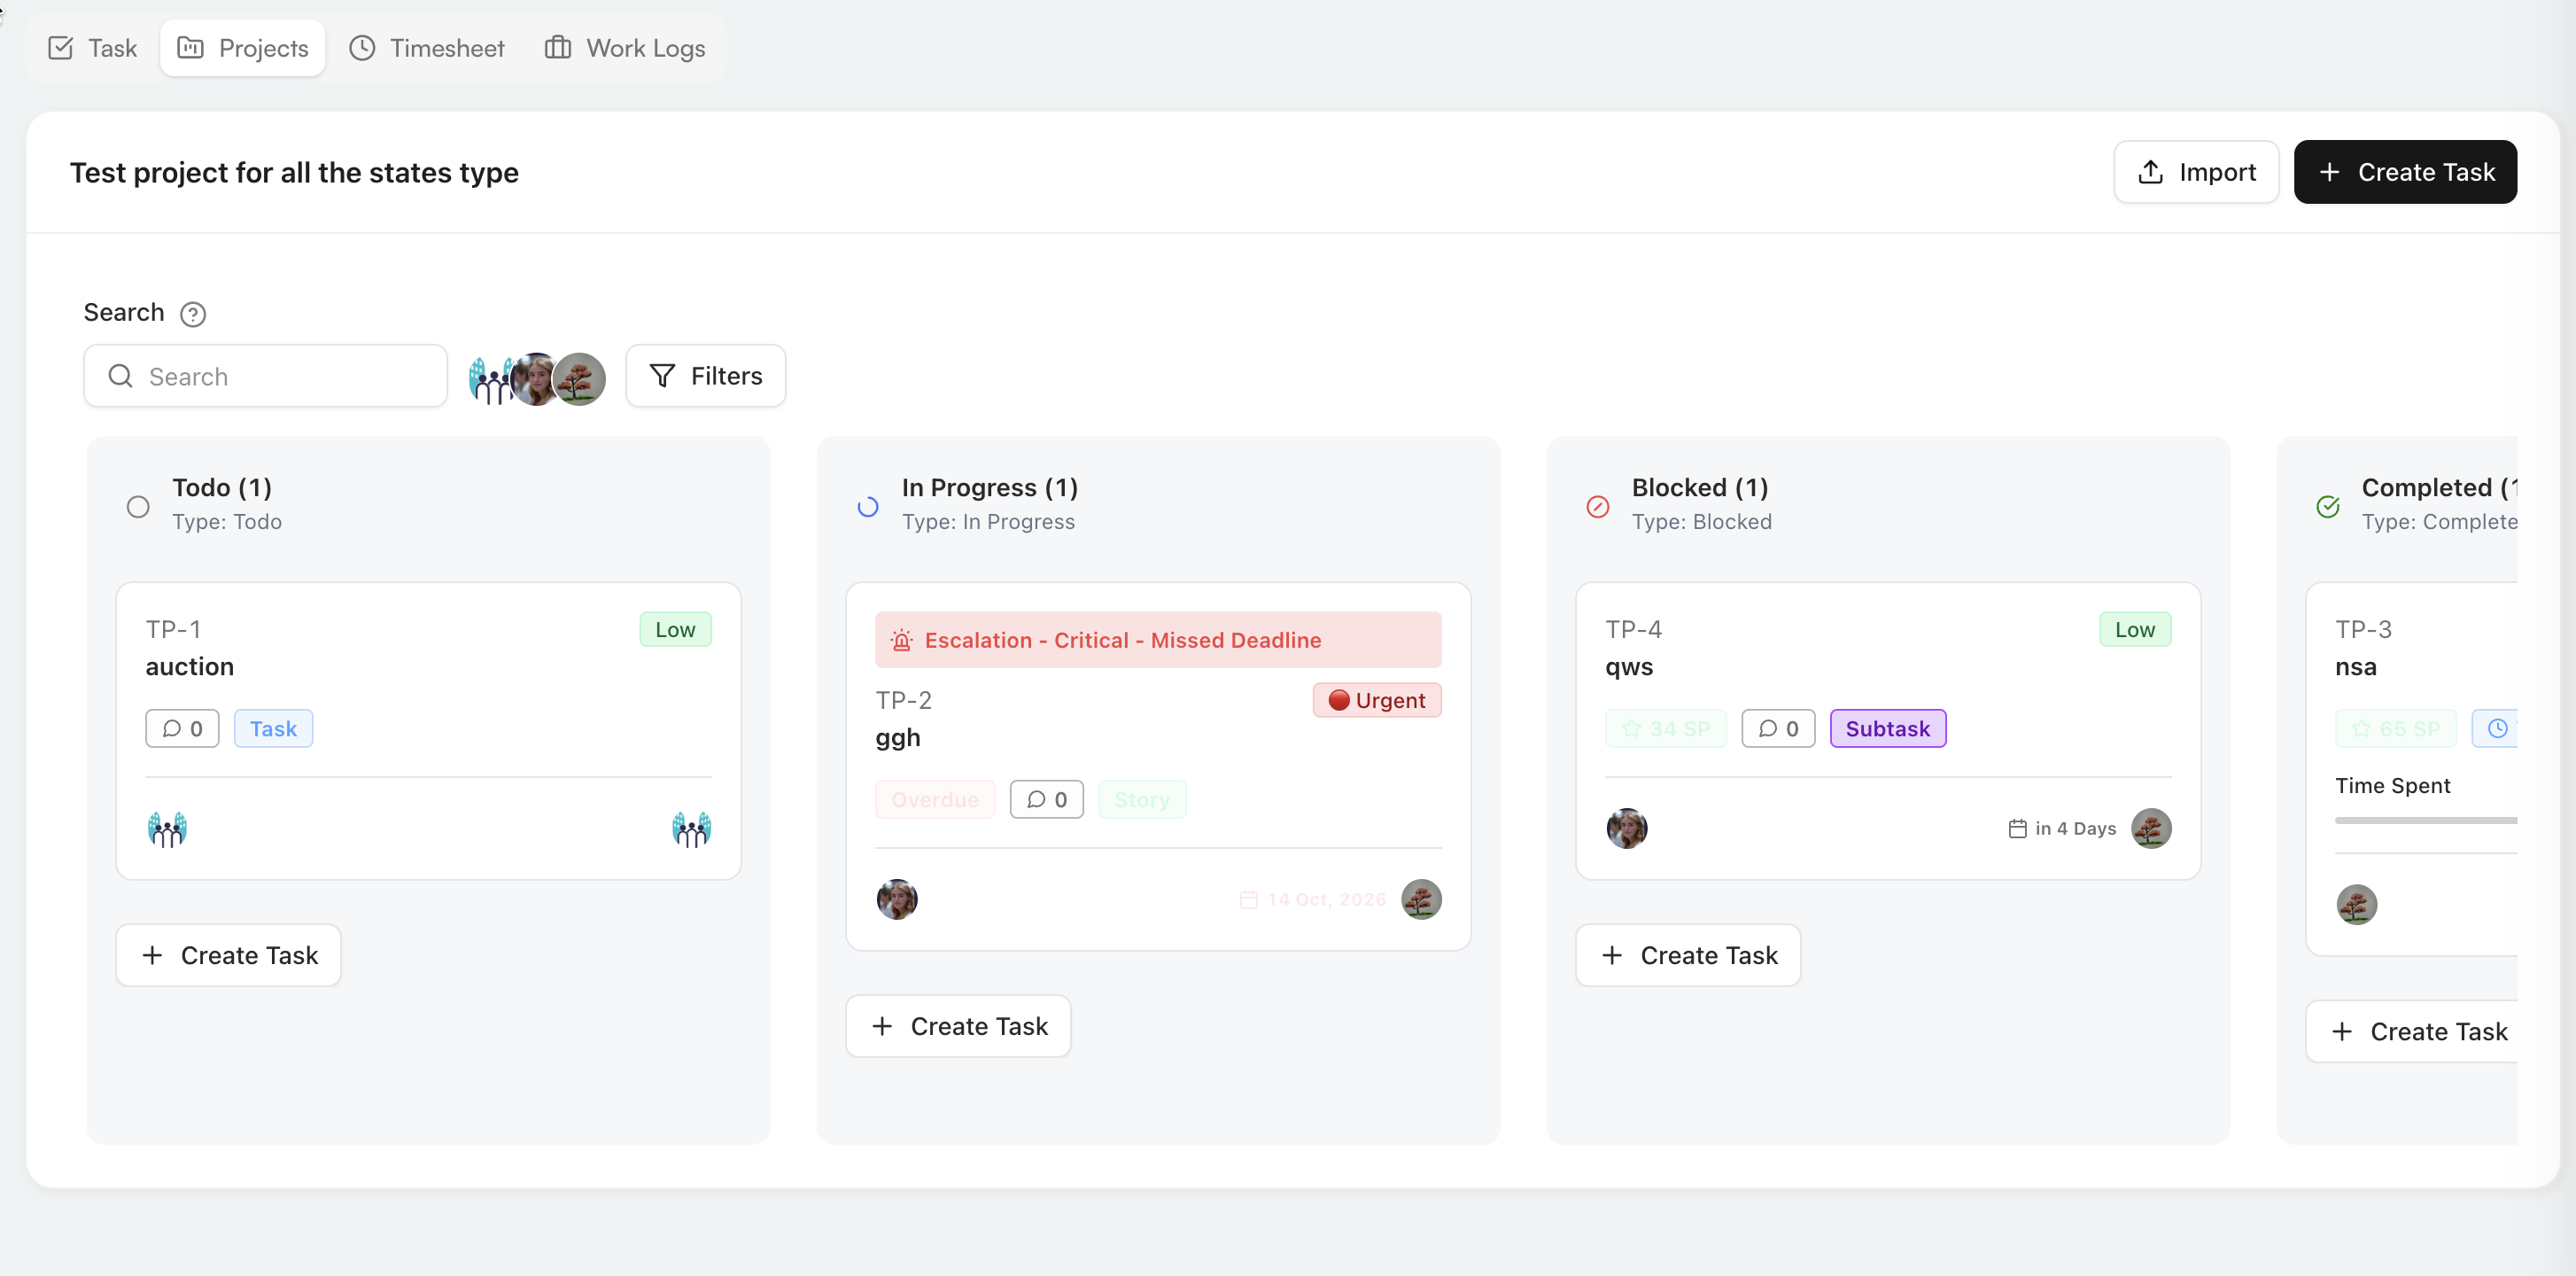
Task: Click the Escalation Critical Missed Deadline banner
Action: pyautogui.click(x=1158, y=640)
